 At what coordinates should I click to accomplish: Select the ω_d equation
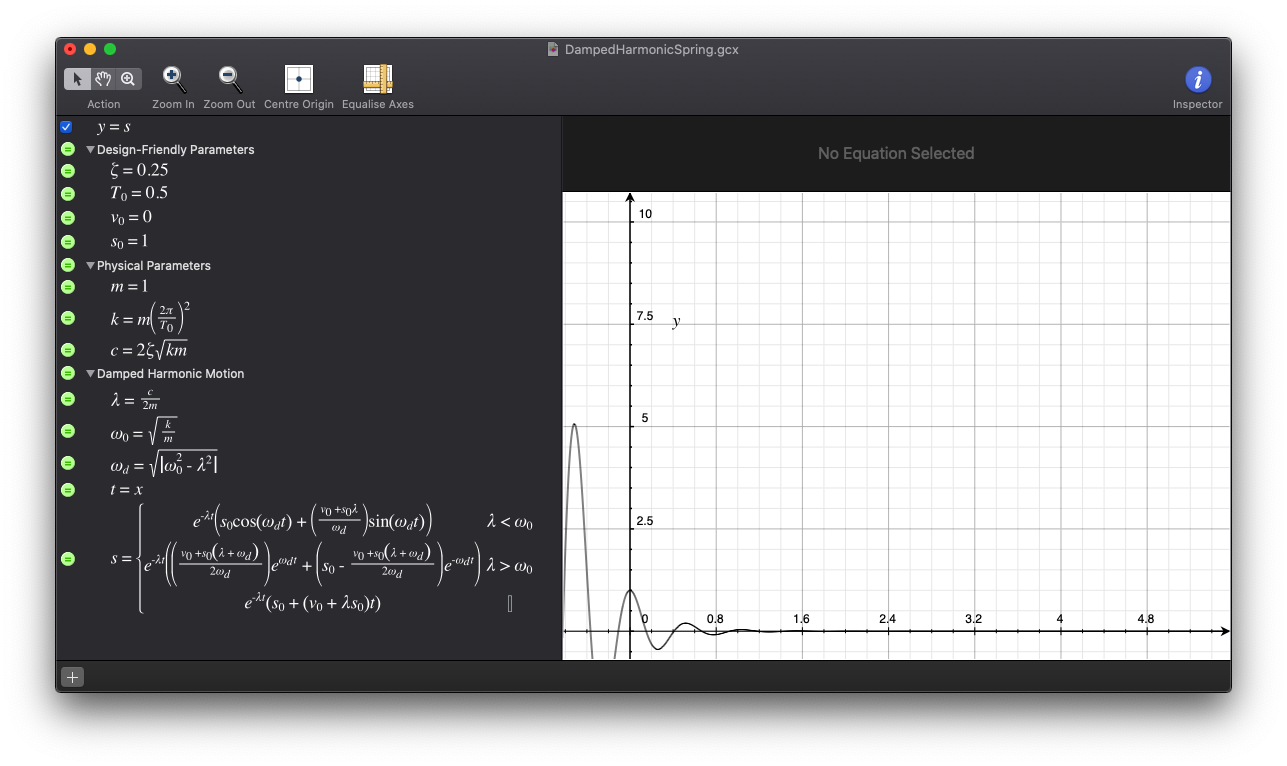164,463
